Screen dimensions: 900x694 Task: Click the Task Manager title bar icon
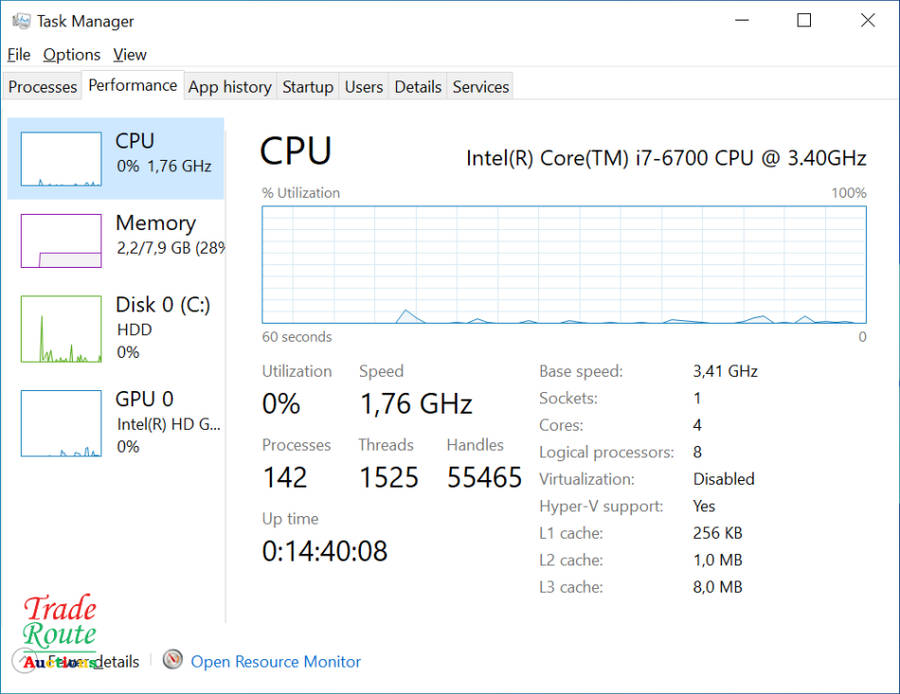[20, 21]
